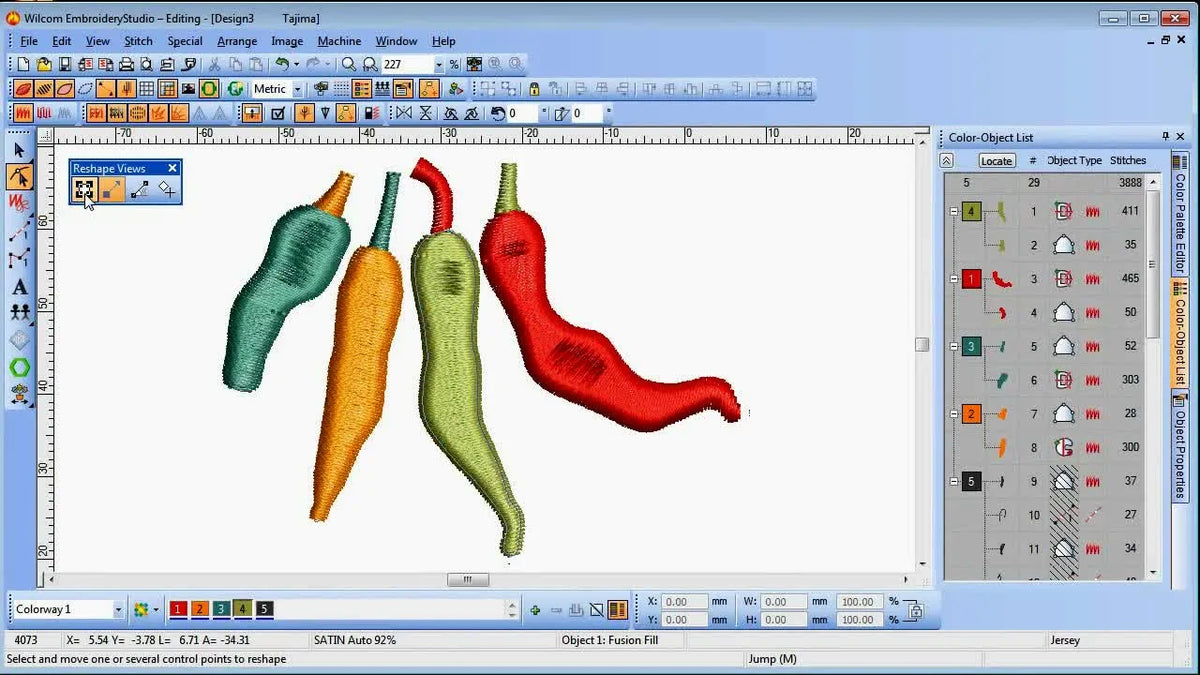This screenshot has height=675, width=1200.
Task: Toggle the checkmark box in stitch toolbar
Action: point(278,114)
